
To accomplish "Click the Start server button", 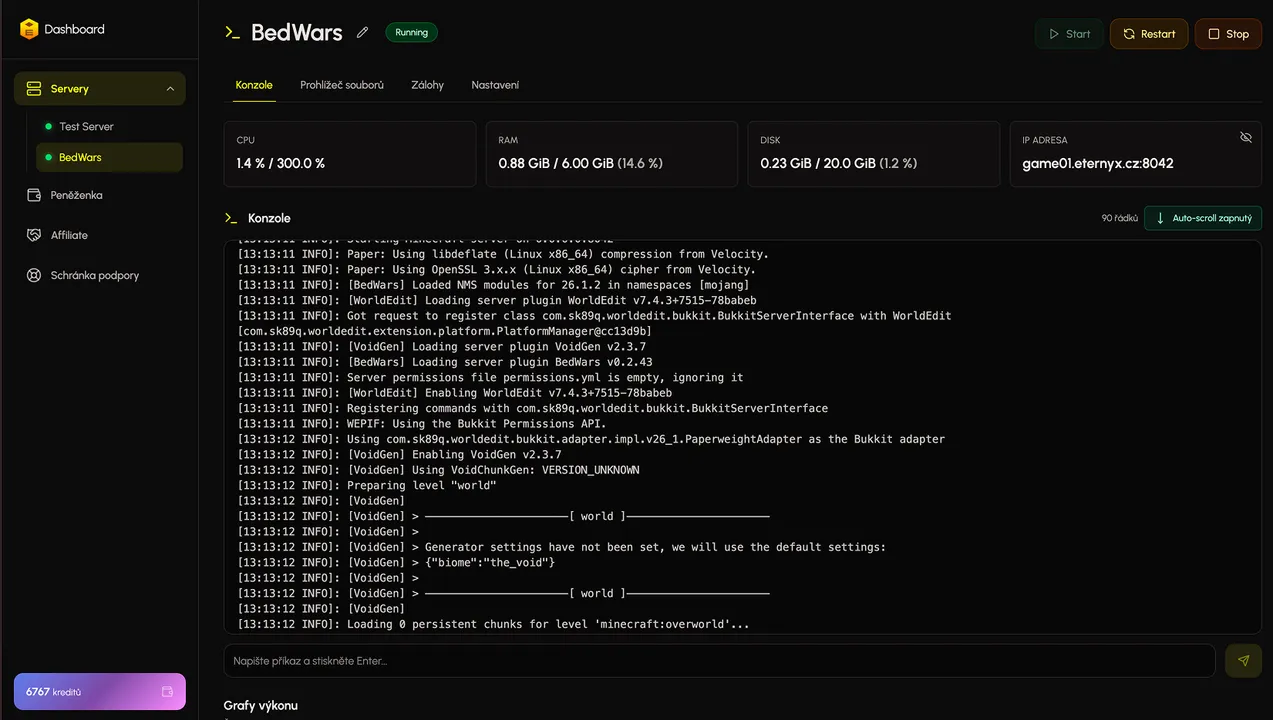I will (x=1069, y=34).
